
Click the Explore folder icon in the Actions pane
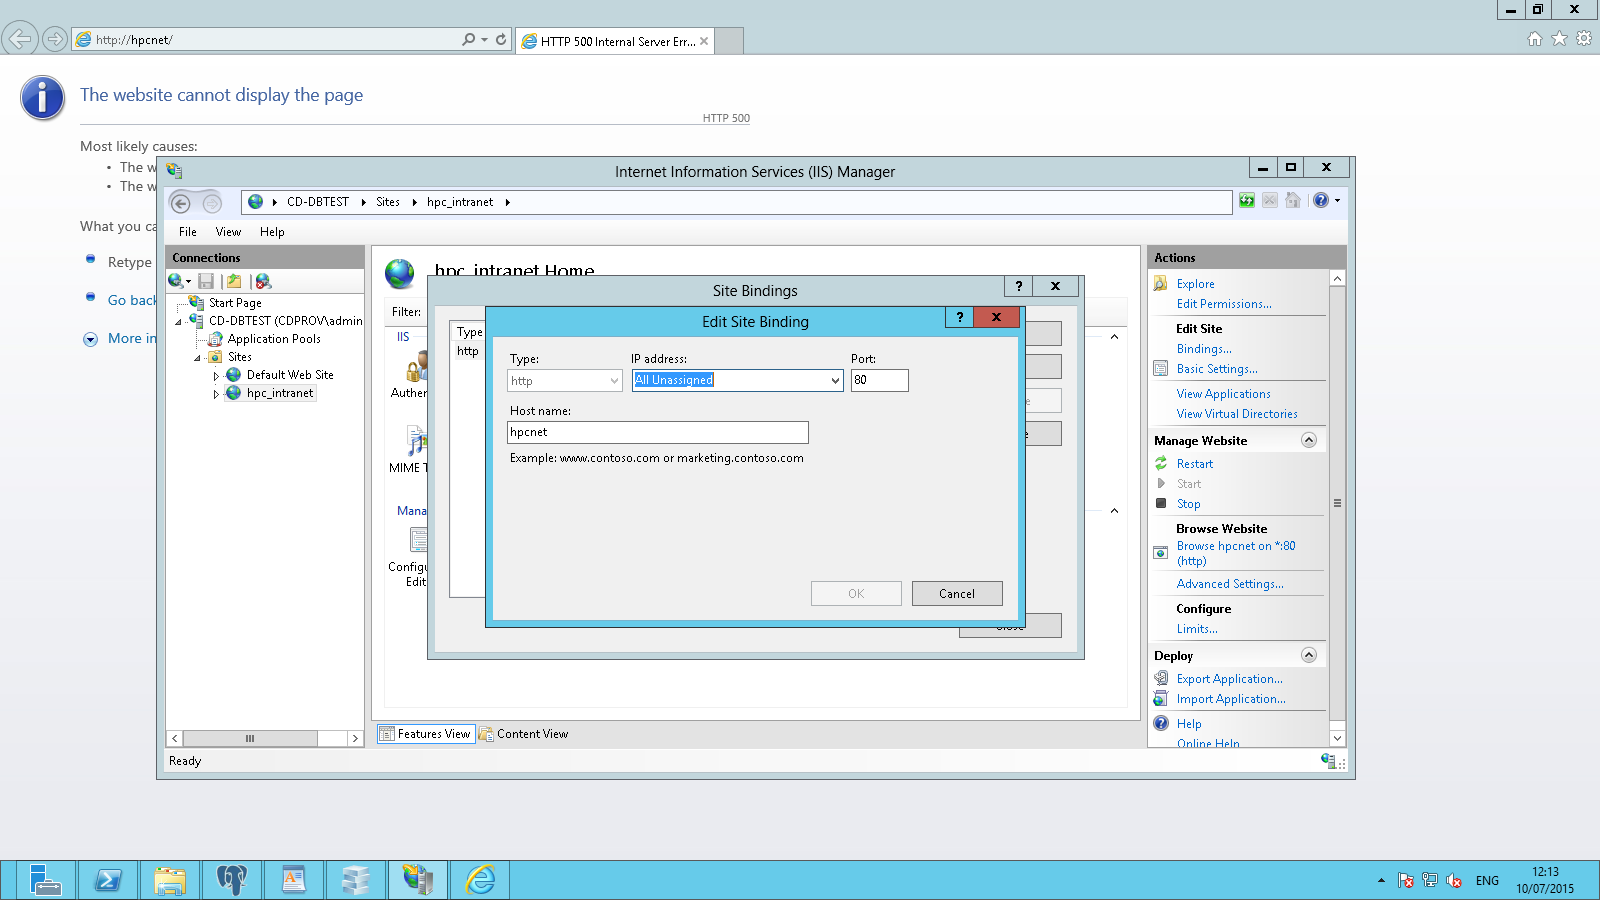1161,284
